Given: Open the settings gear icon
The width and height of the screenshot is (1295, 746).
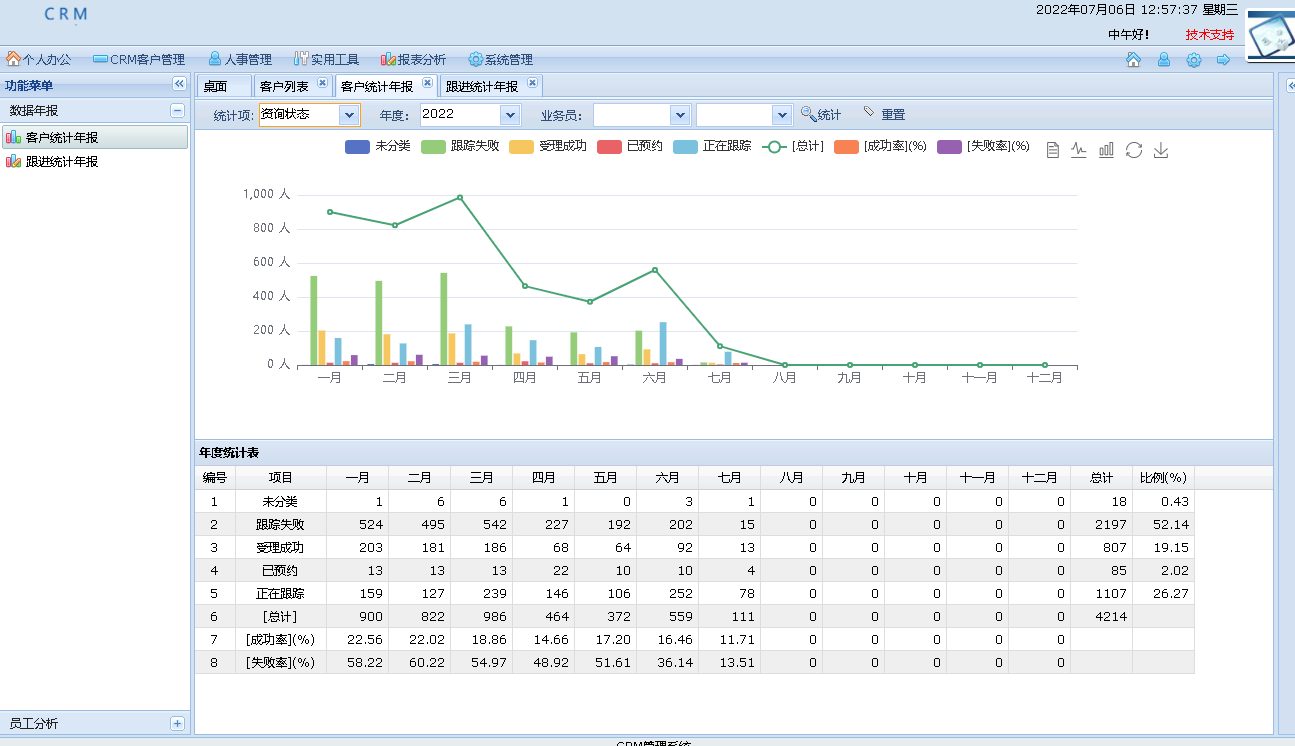Looking at the screenshot, I should click(1194, 60).
